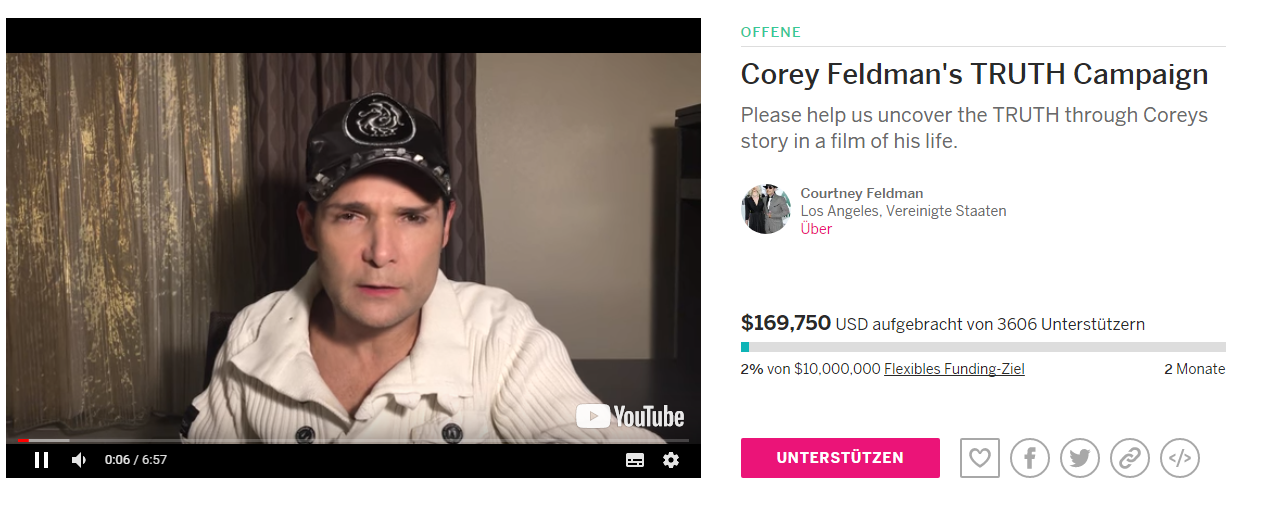Open the video on YouTube via the logo

tap(630, 416)
